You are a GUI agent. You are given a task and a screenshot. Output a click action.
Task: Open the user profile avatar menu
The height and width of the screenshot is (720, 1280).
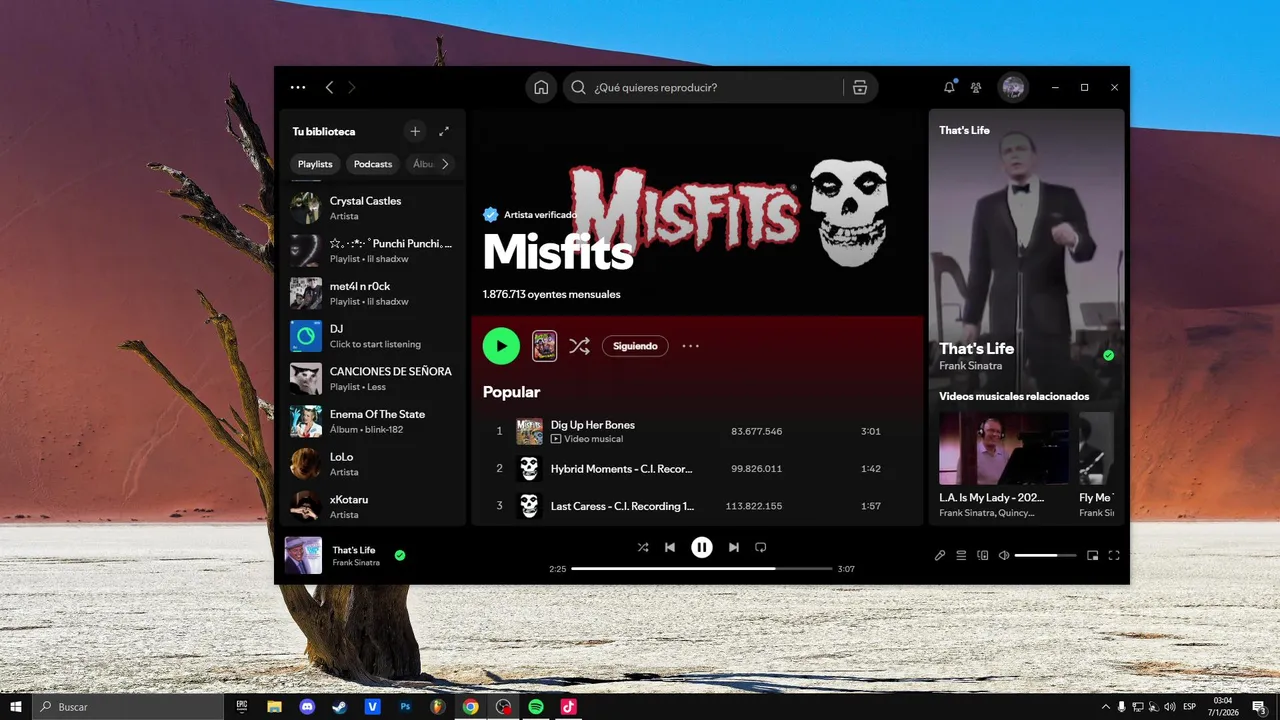(1014, 87)
